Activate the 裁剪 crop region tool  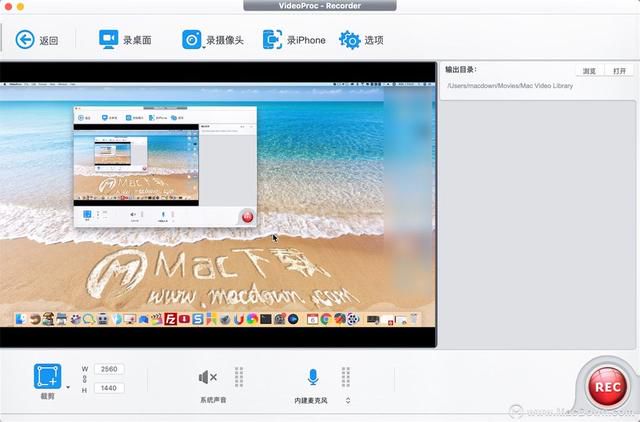click(x=47, y=376)
